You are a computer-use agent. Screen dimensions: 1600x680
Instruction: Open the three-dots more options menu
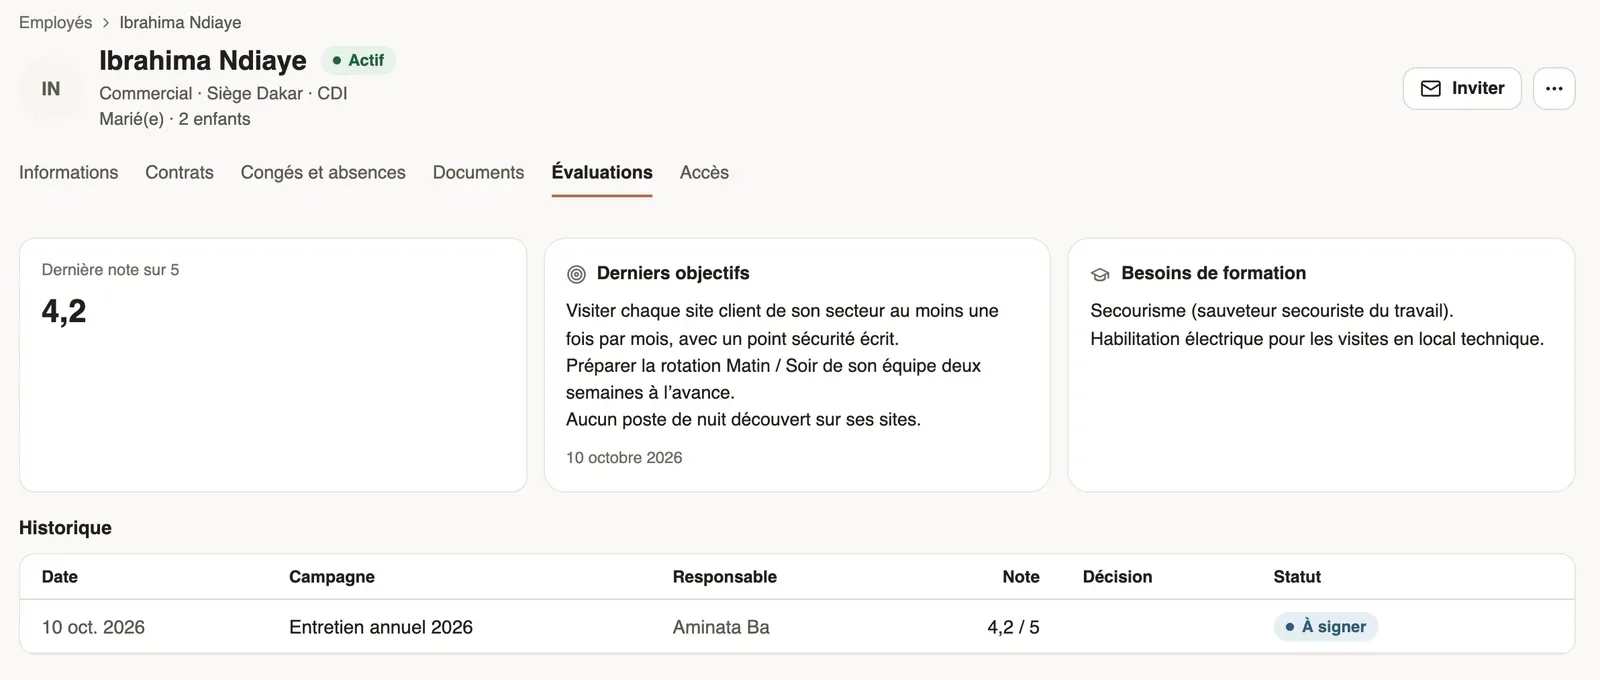click(x=1554, y=88)
